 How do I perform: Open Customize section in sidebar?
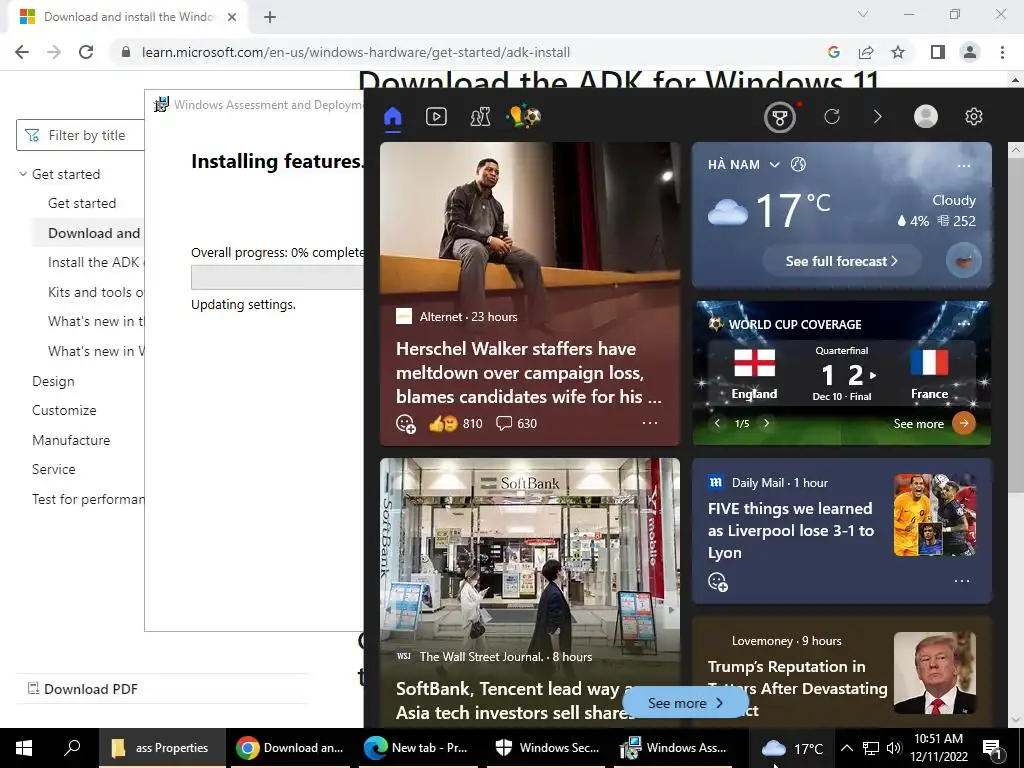[64, 410]
